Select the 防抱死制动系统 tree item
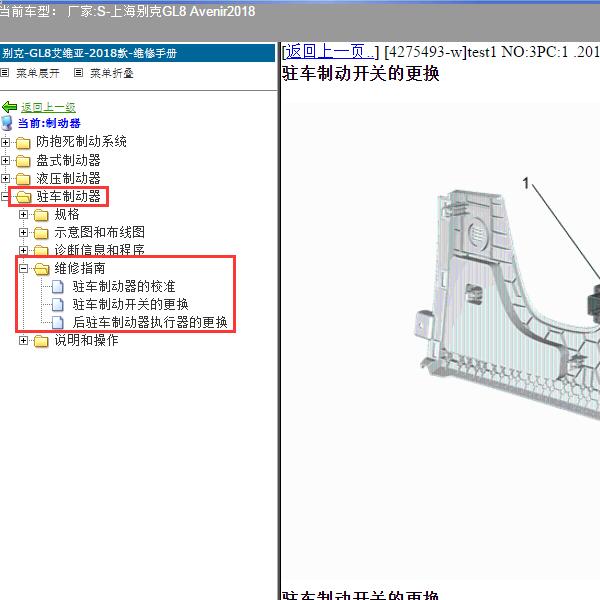600x600 pixels. click(x=82, y=142)
